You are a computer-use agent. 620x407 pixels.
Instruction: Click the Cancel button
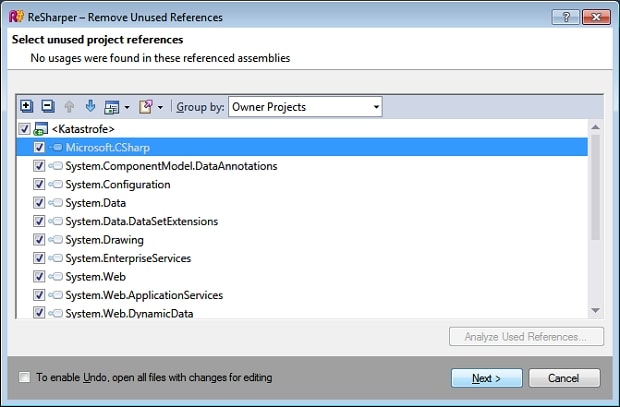point(564,378)
